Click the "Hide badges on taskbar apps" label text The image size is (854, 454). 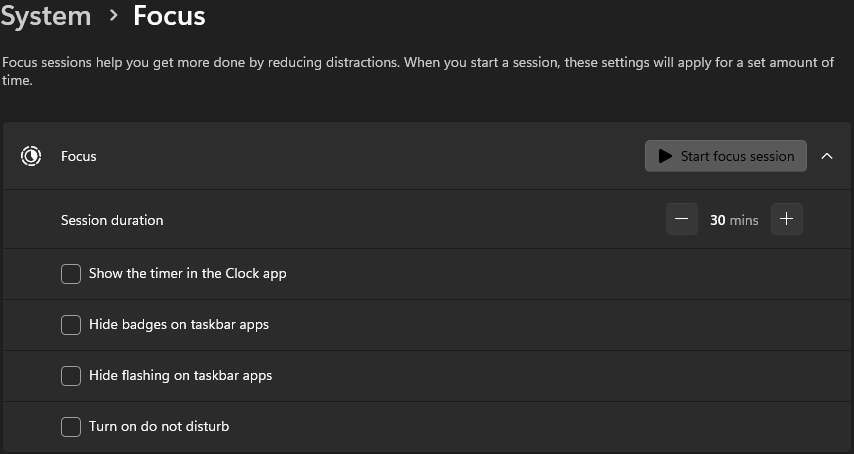179,324
